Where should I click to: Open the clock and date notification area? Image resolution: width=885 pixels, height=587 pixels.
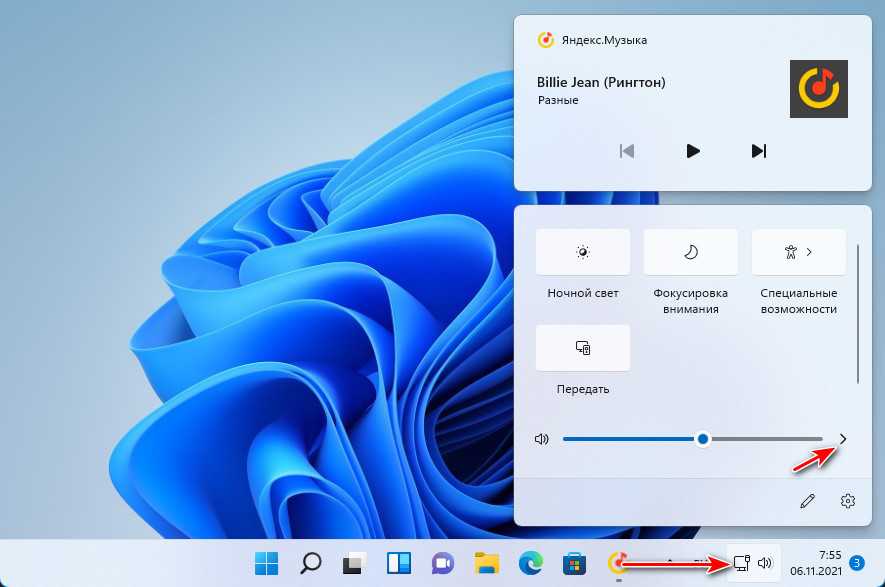tap(813, 564)
